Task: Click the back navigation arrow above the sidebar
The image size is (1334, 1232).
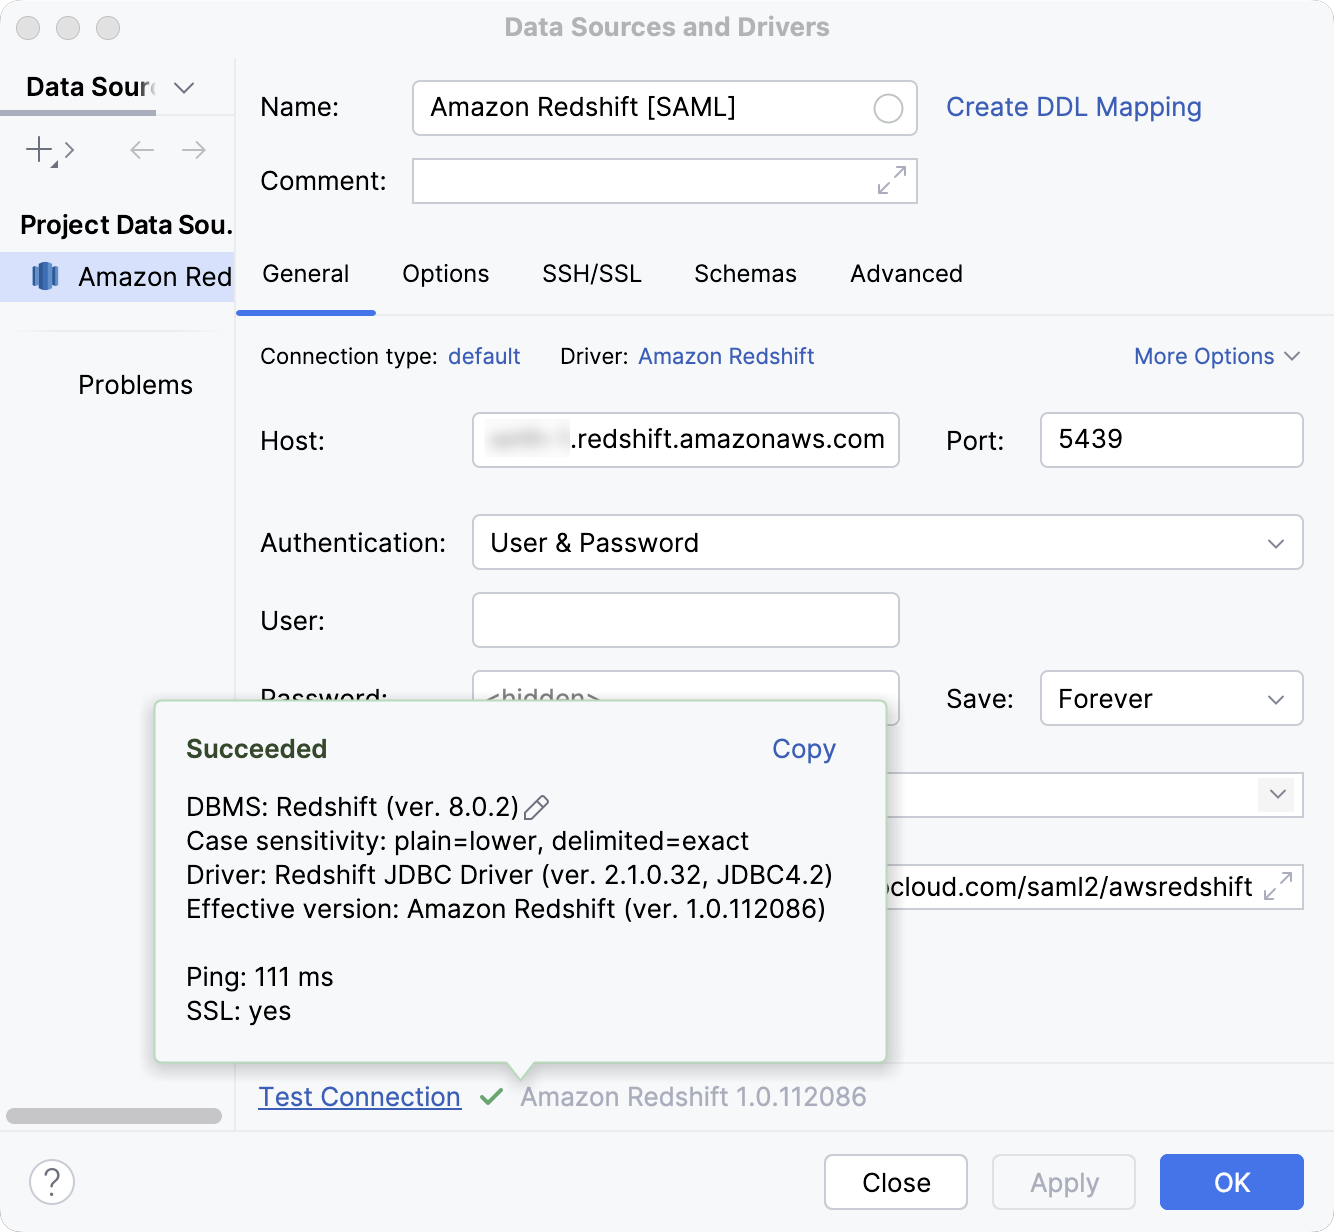Action: click(x=141, y=150)
